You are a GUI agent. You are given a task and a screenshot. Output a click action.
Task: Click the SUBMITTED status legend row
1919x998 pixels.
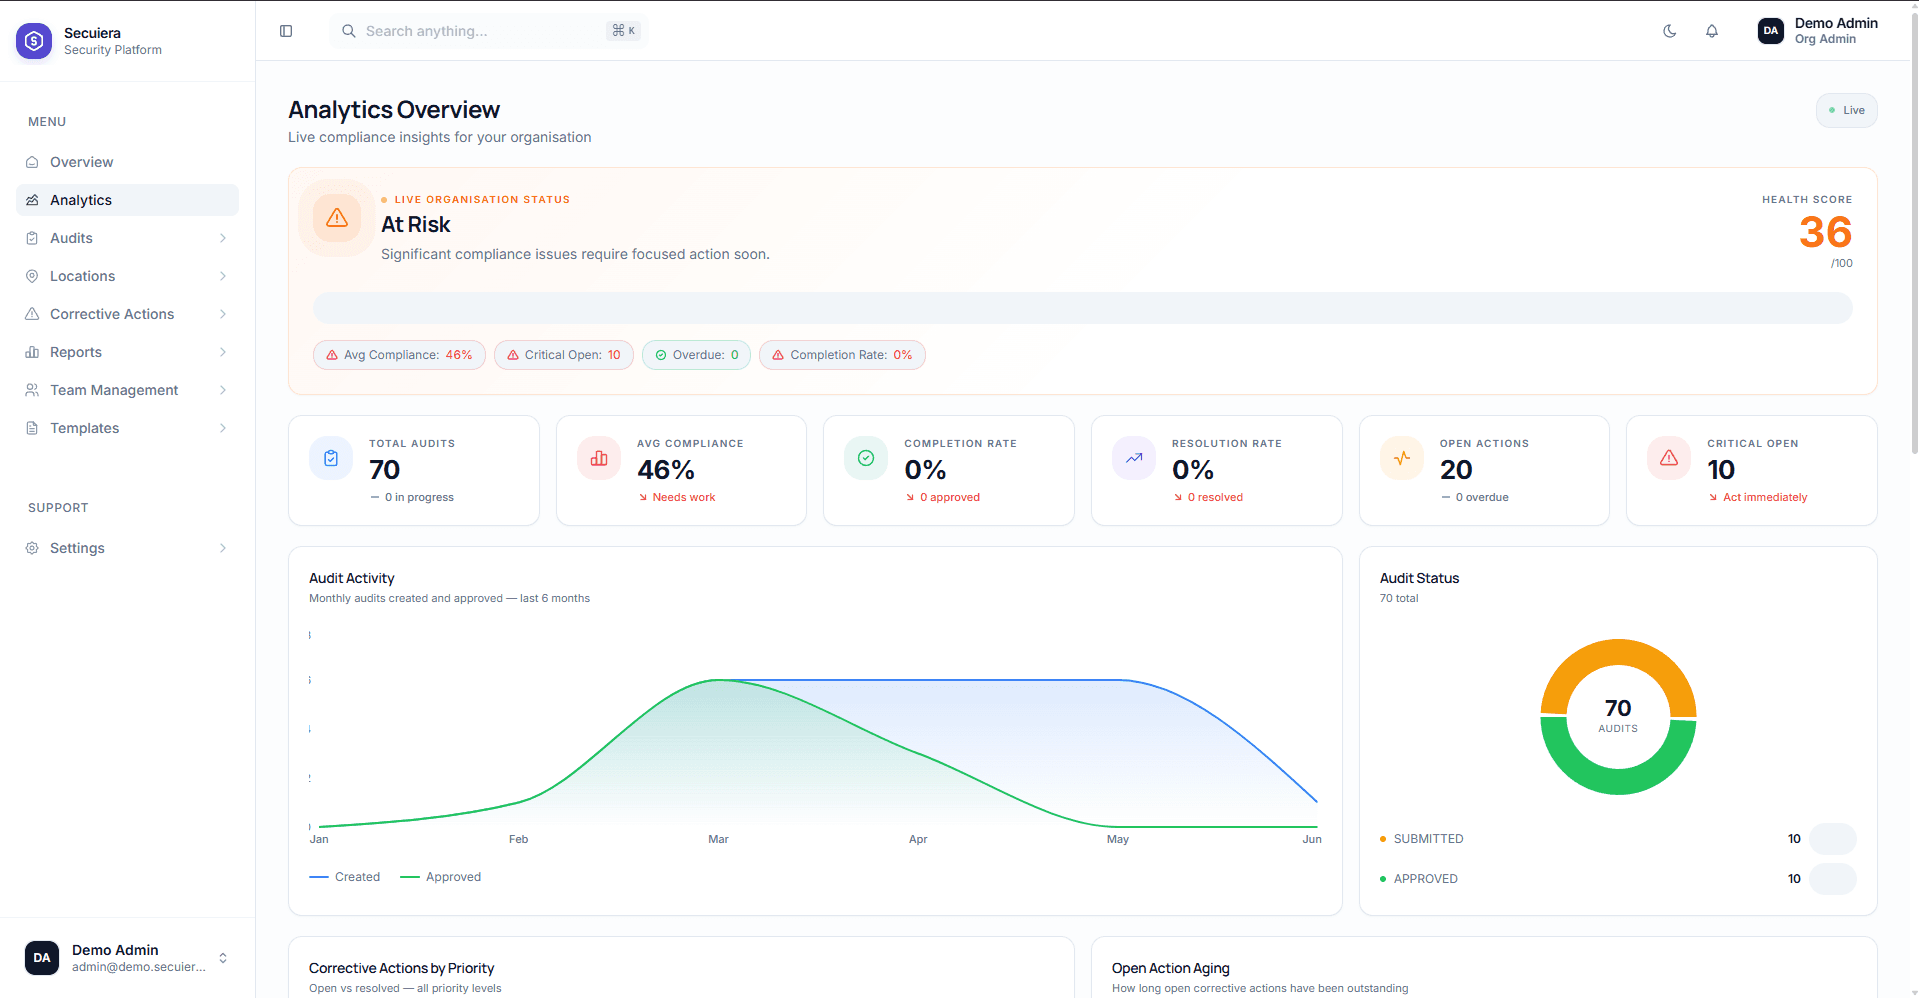click(x=1618, y=839)
